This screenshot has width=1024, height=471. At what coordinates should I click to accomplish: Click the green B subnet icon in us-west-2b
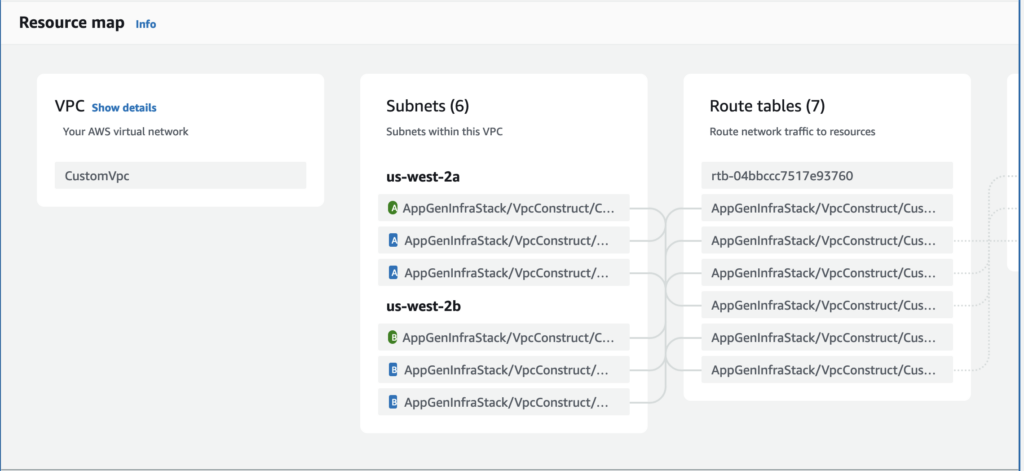click(x=393, y=338)
